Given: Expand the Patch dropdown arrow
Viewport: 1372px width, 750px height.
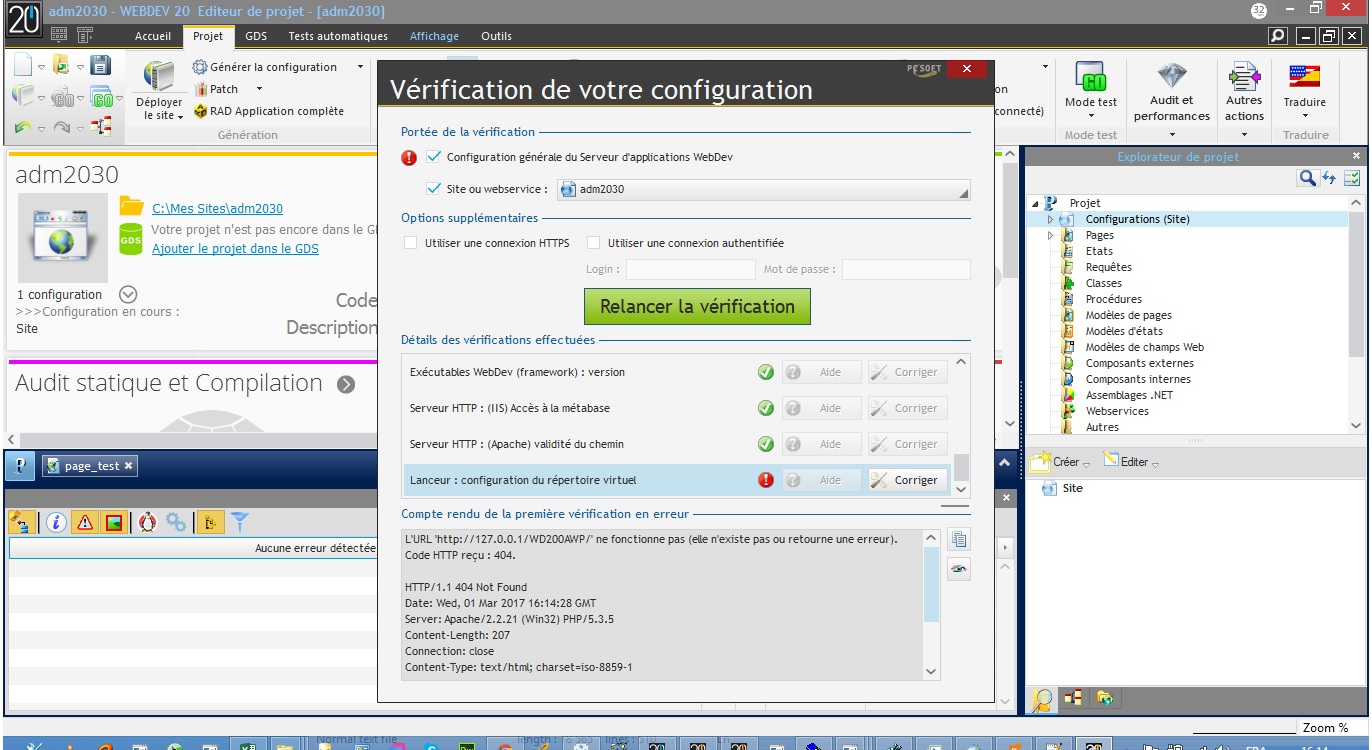Looking at the screenshot, I should point(260,89).
